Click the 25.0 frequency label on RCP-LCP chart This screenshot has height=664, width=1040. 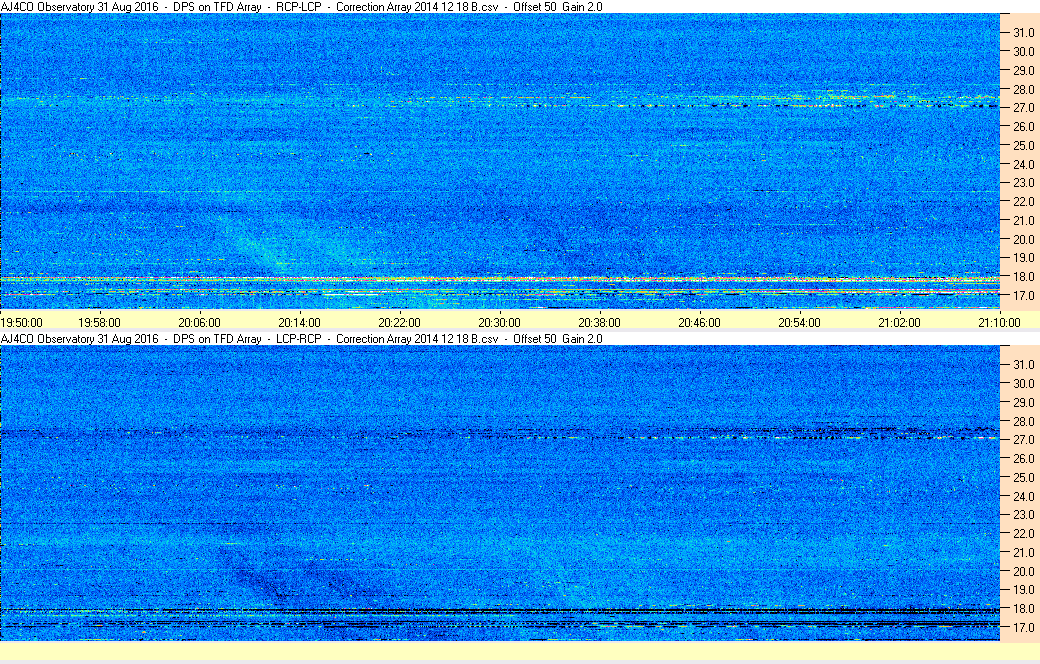pos(1023,145)
